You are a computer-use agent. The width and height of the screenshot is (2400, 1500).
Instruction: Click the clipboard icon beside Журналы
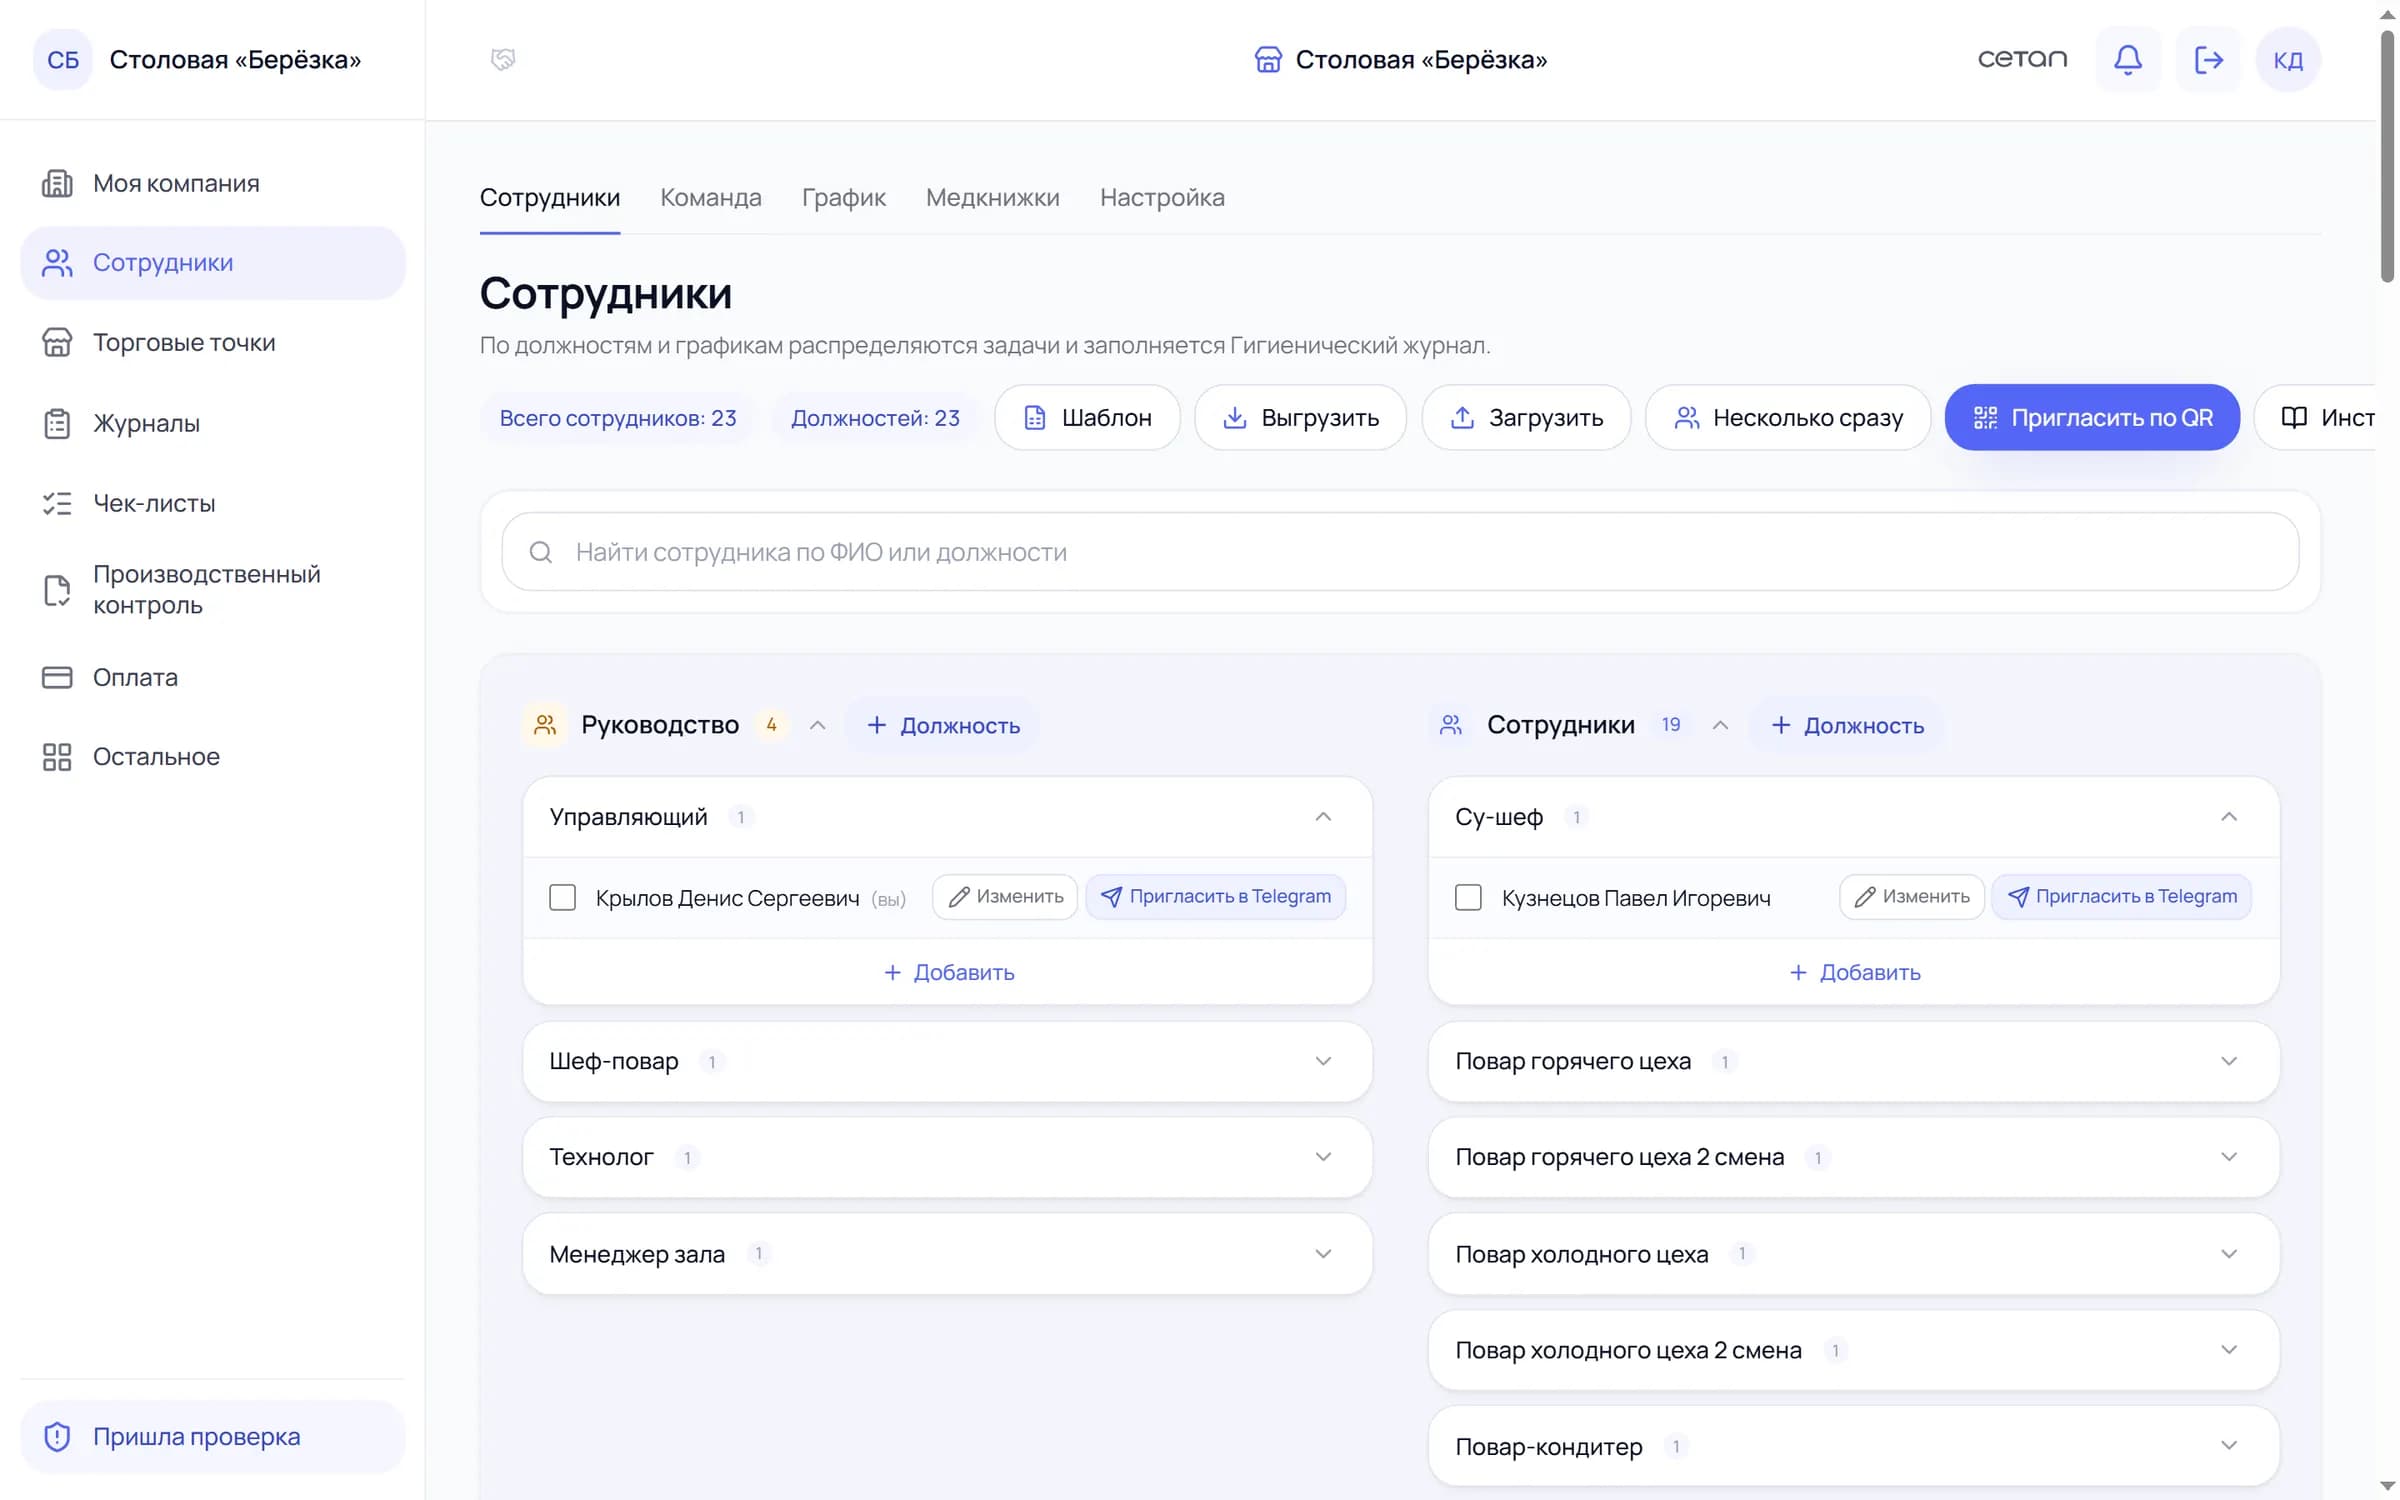(57, 423)
